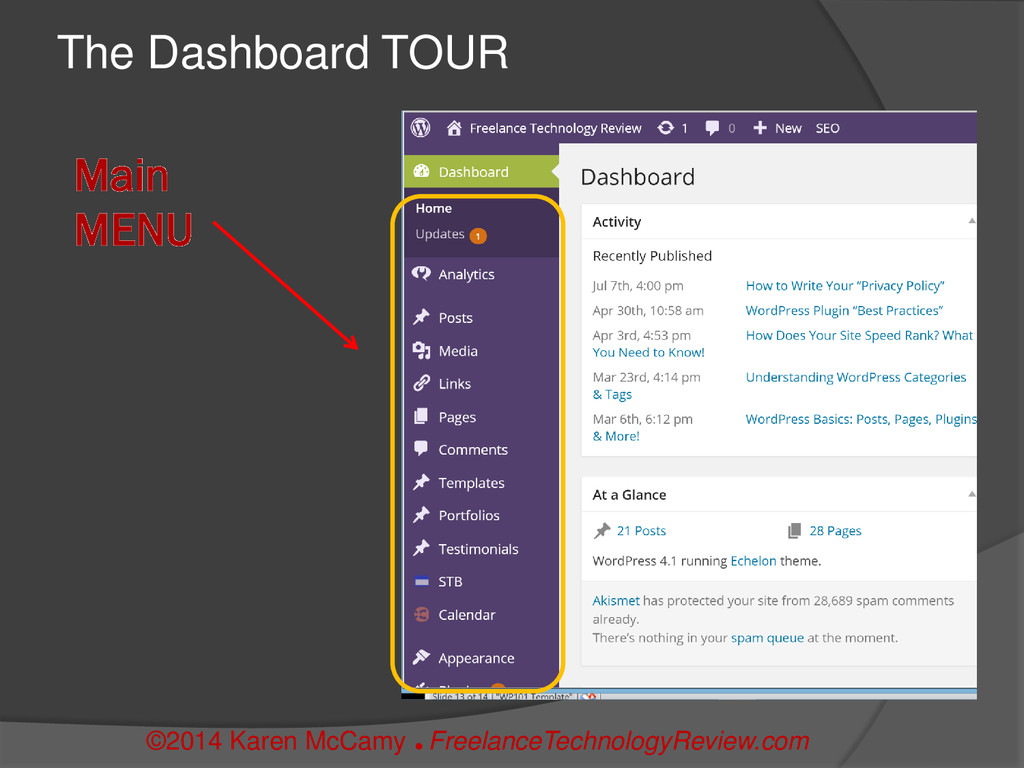
Task: Click the Analytics icon in sidebar
Action: click(x=421, y=274)
